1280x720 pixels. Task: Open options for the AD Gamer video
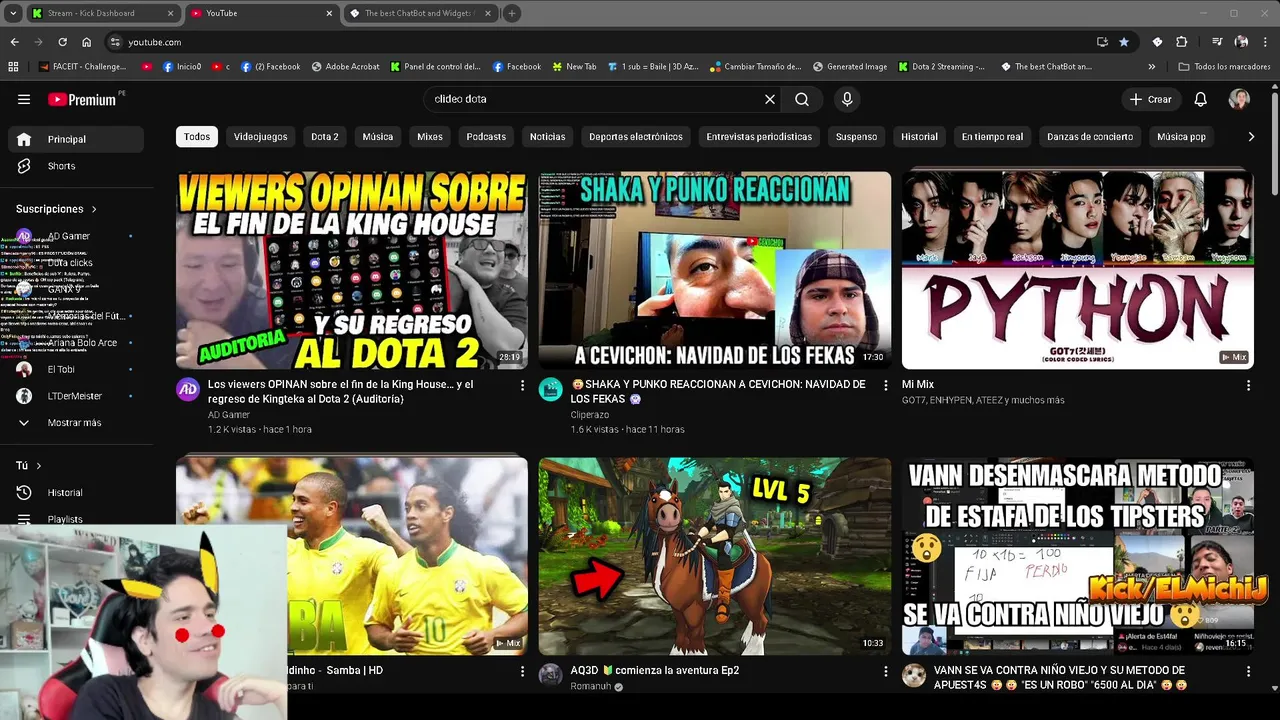[522, 385]
